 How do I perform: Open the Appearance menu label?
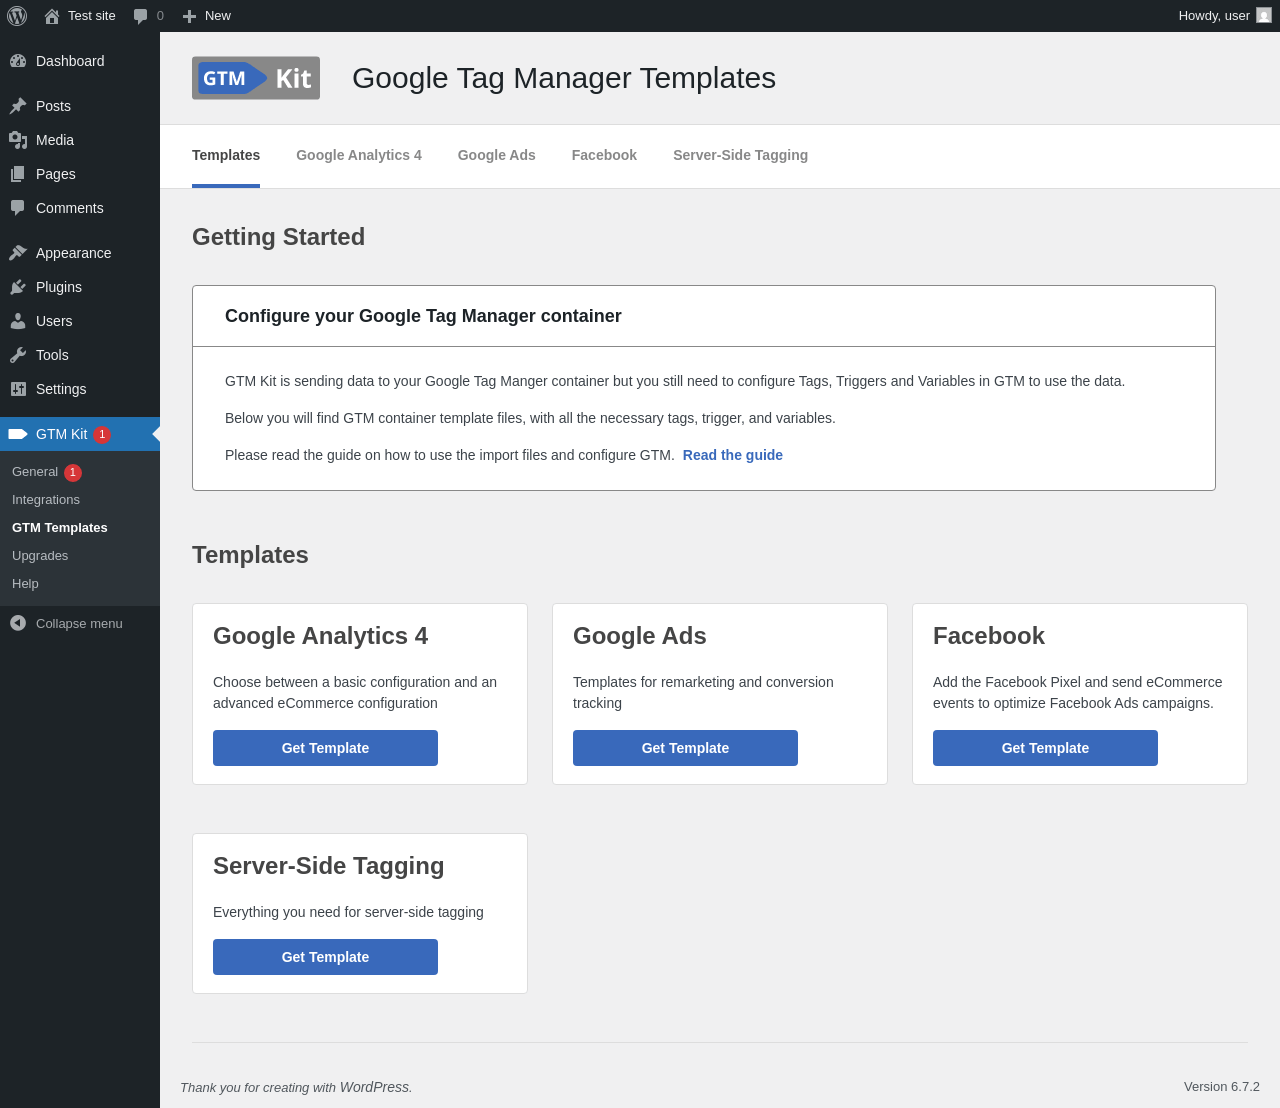click(74, 253)
